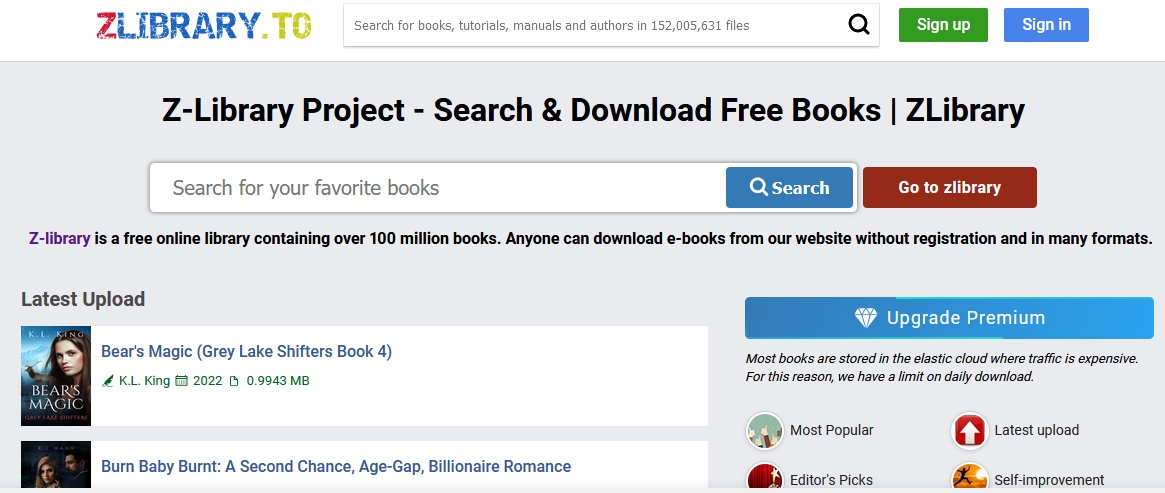1165x493 pixels.
Task: Open the Most Popular category icon
Action: point(765,430)
